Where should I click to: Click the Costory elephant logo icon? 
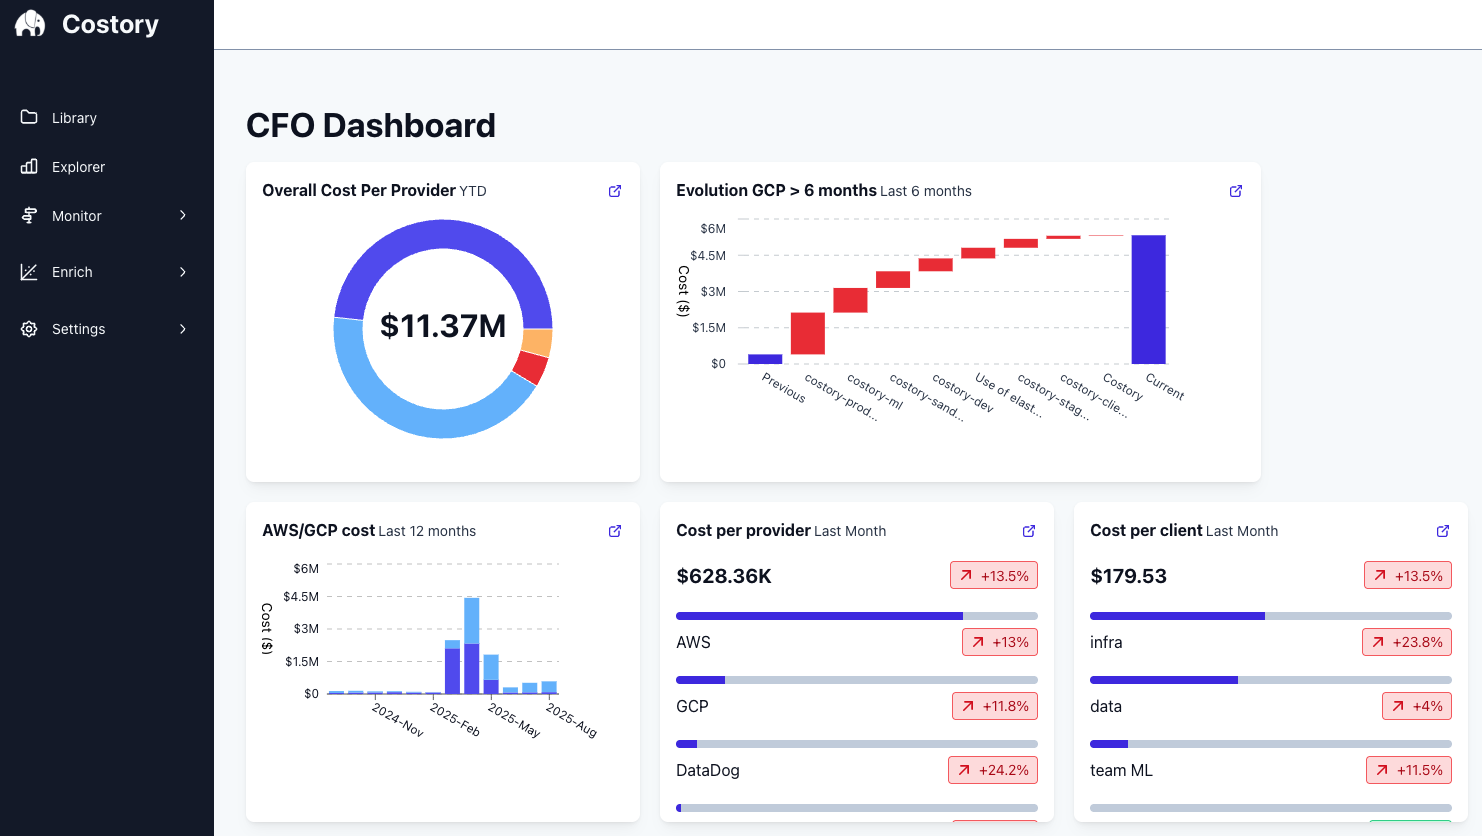point(30,24)
